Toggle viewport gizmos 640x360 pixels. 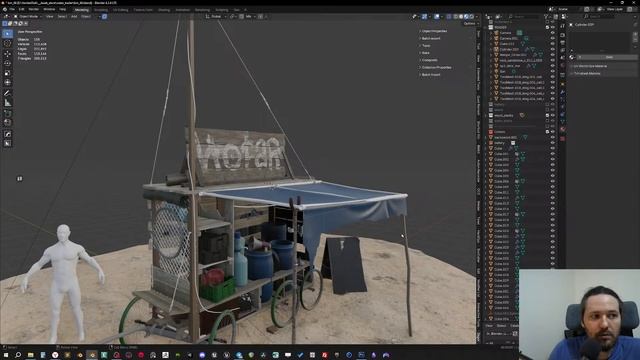[424, 17]
